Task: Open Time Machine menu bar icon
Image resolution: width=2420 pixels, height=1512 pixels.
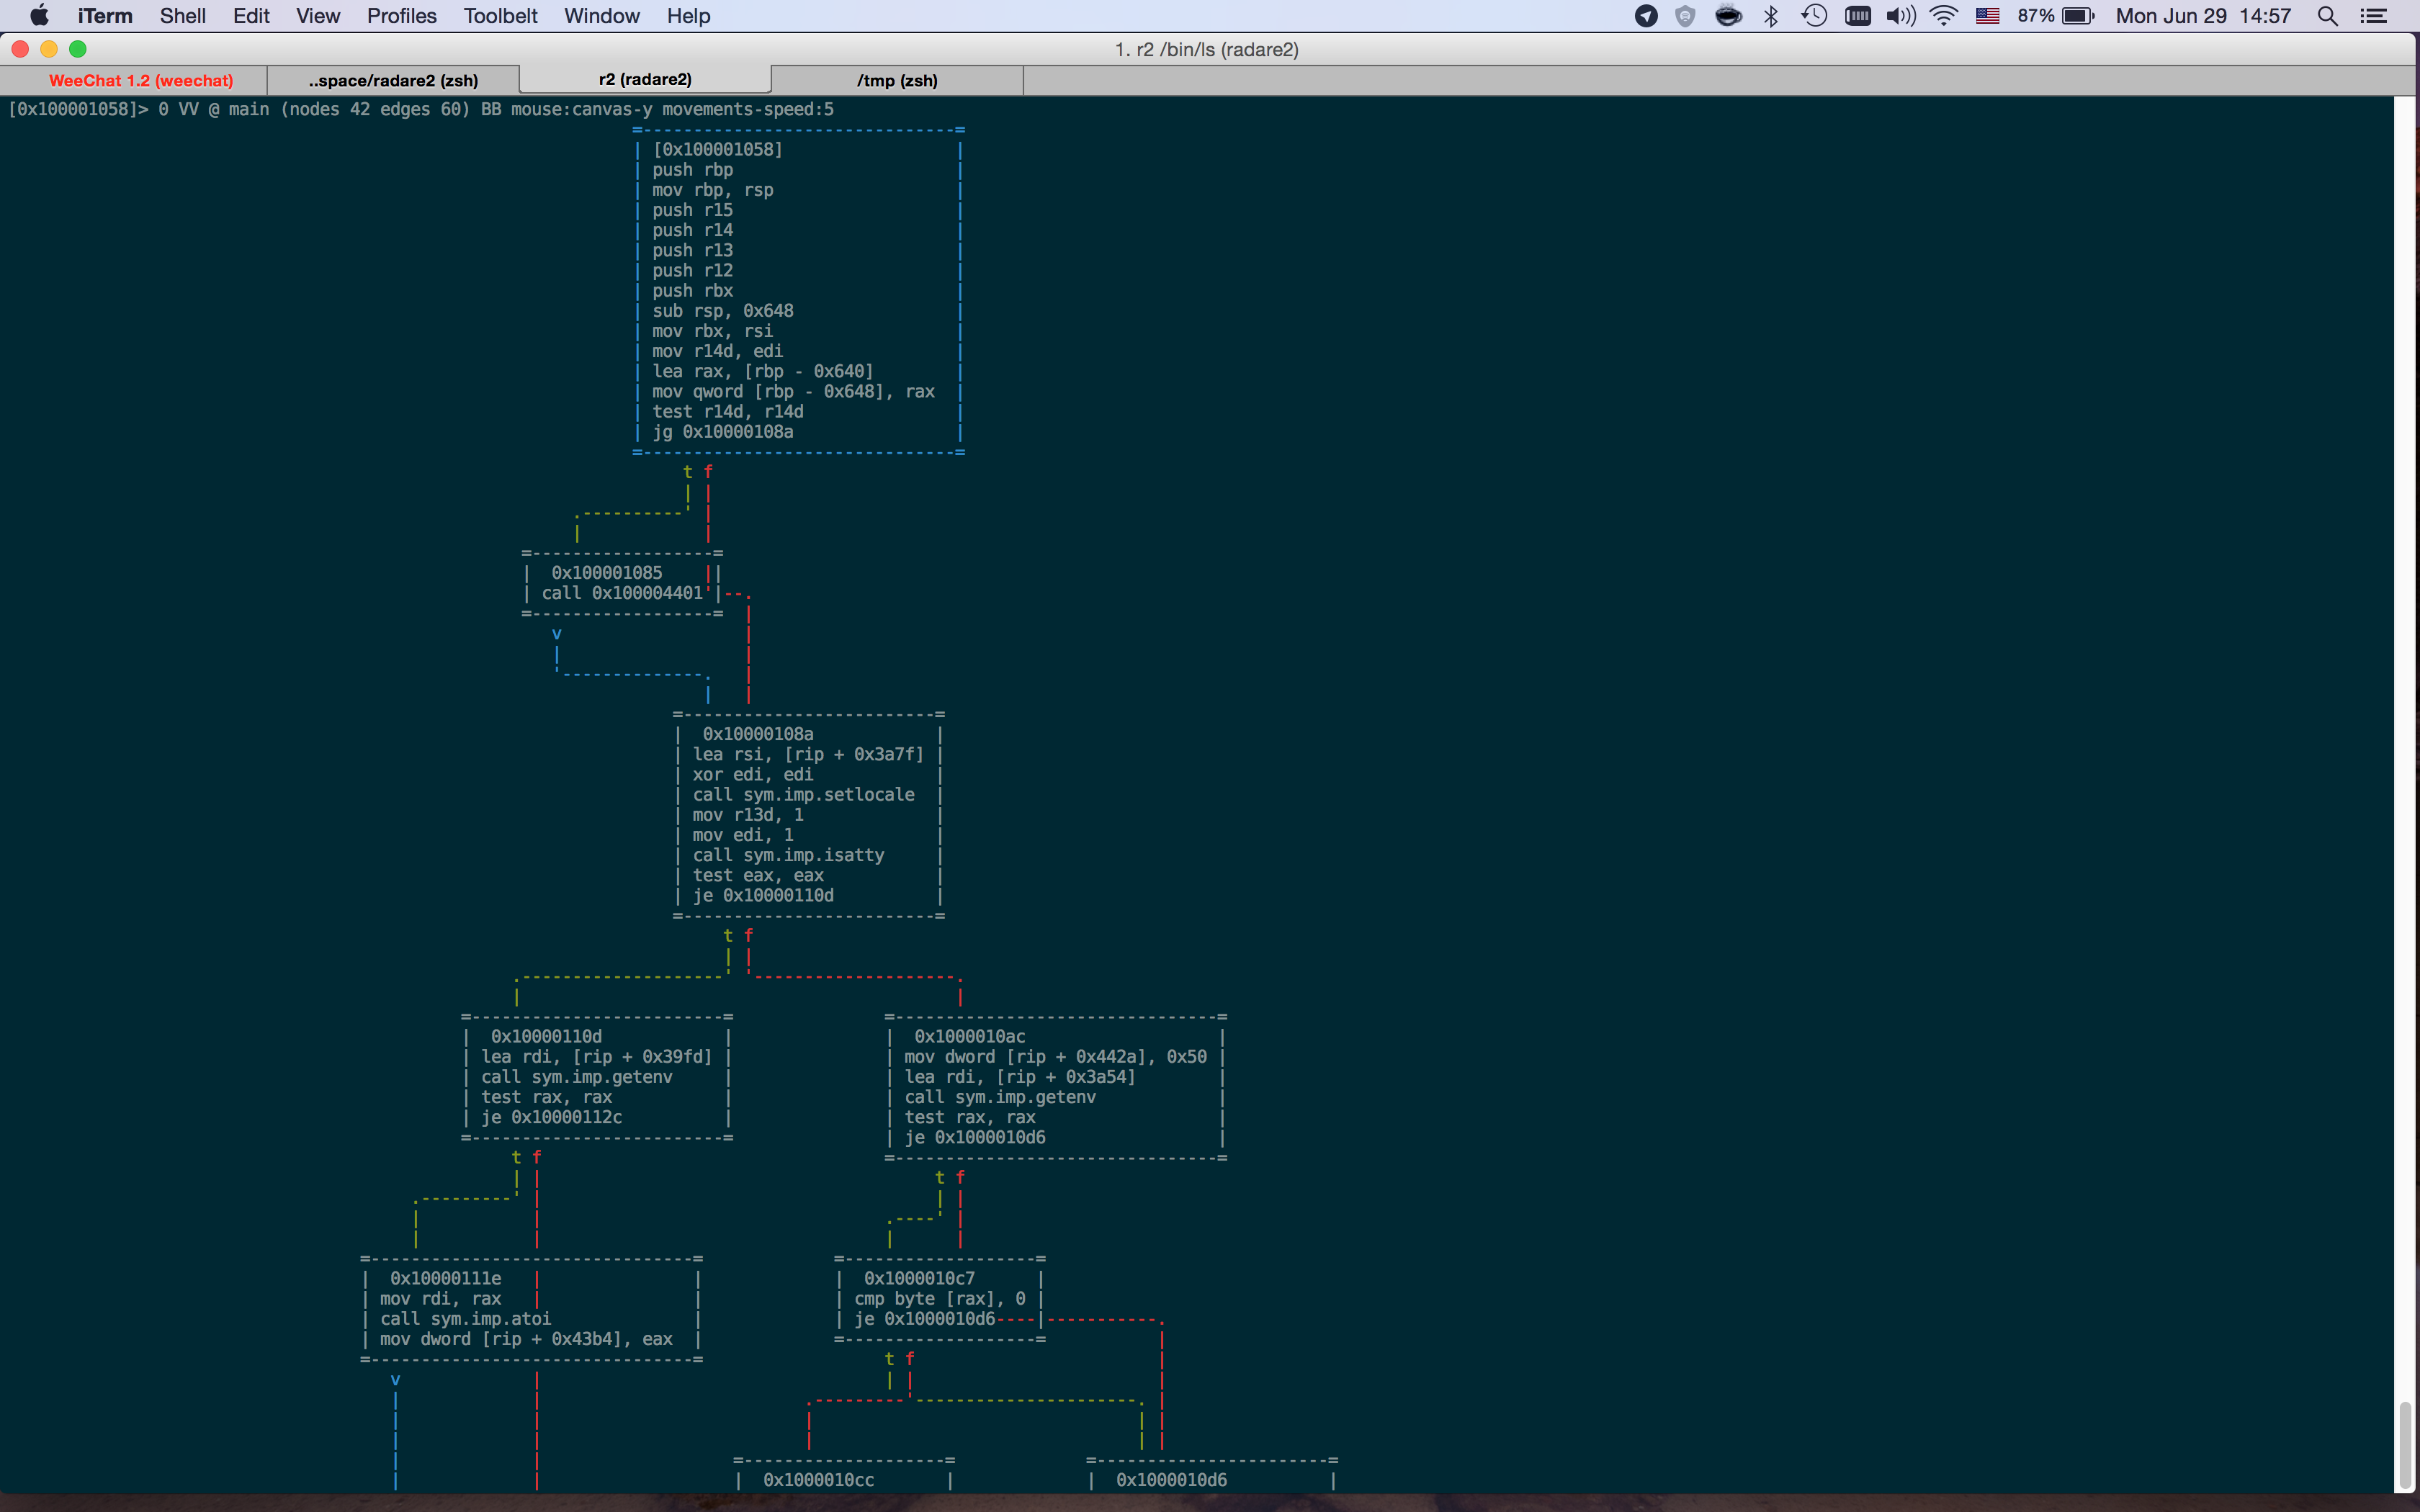Action: point(1814,16)
